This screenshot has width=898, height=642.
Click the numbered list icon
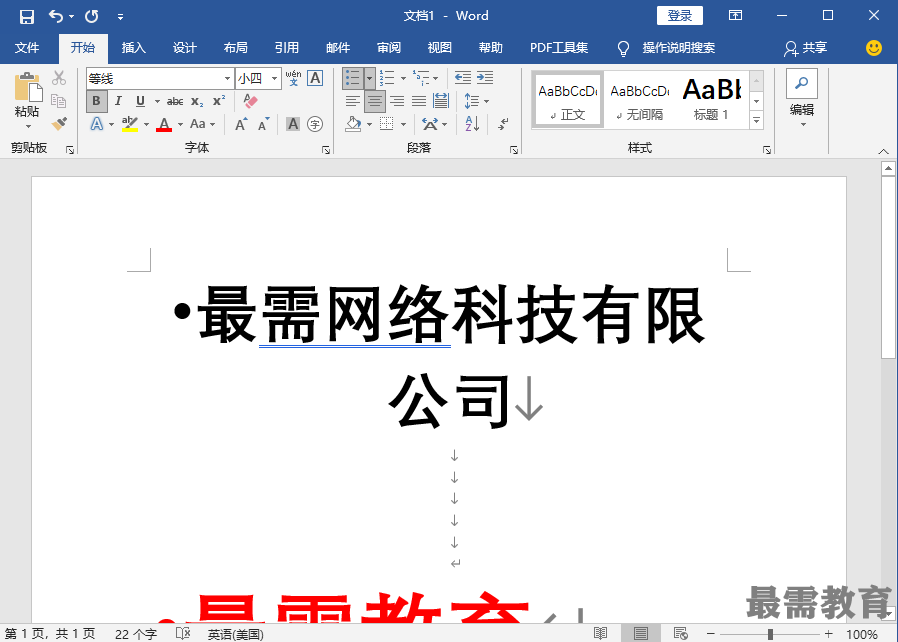click(x=387, y=78)
